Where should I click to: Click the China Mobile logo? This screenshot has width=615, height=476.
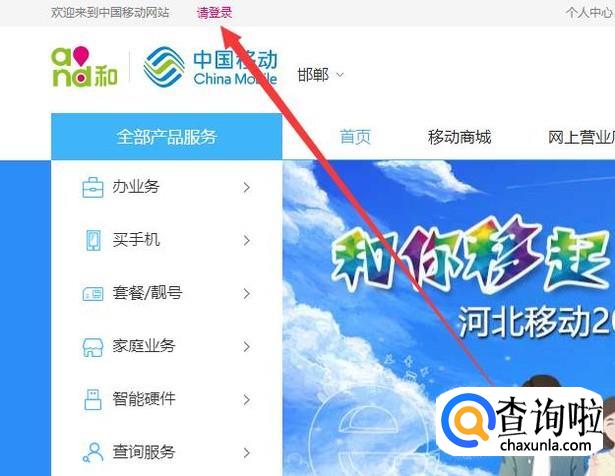(x=210, y=67)
